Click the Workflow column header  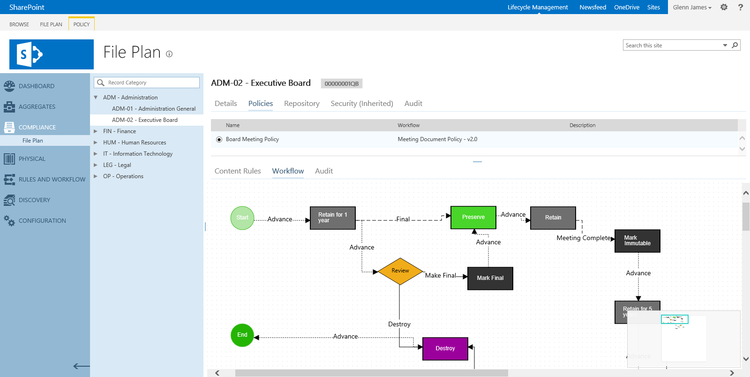[x=408, y=125]
